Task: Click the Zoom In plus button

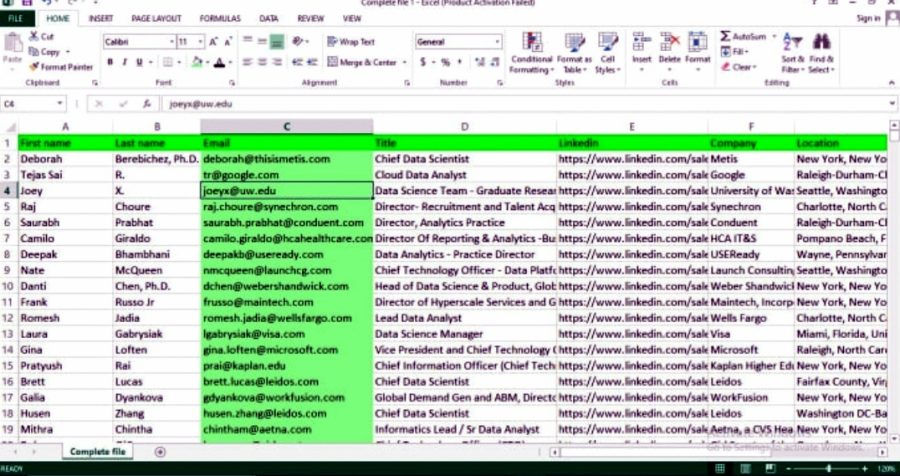Action: pos(864,469)
